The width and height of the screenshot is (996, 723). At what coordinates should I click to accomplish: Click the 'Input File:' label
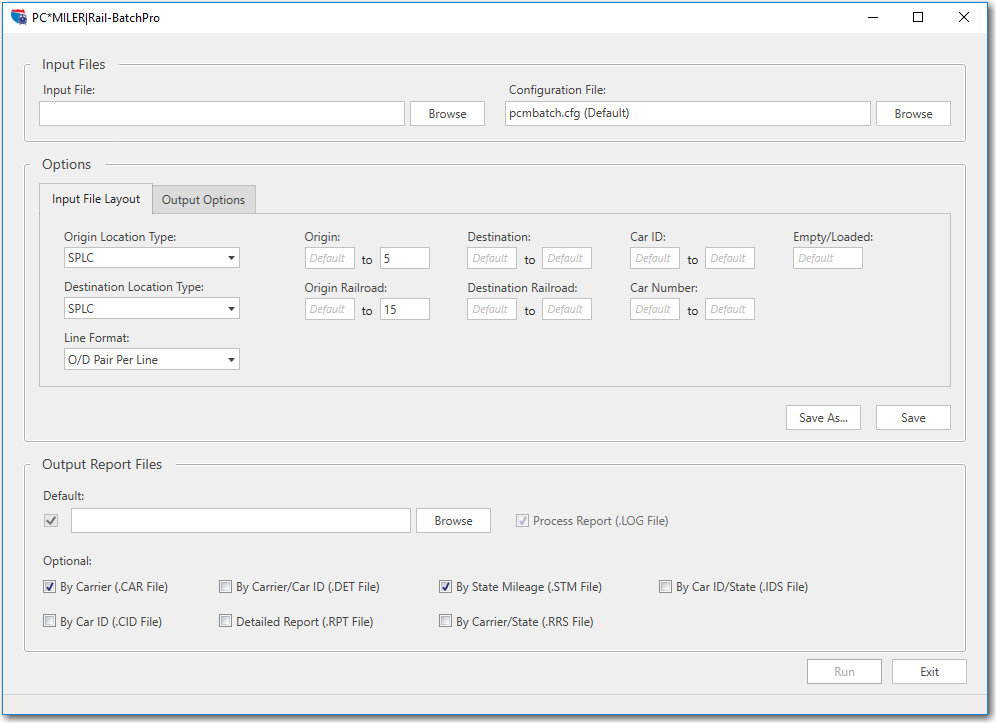click(69, 90)
